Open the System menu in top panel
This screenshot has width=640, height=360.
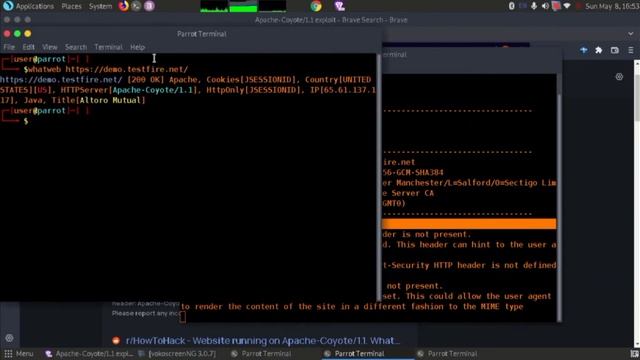[x=100, y=6]
